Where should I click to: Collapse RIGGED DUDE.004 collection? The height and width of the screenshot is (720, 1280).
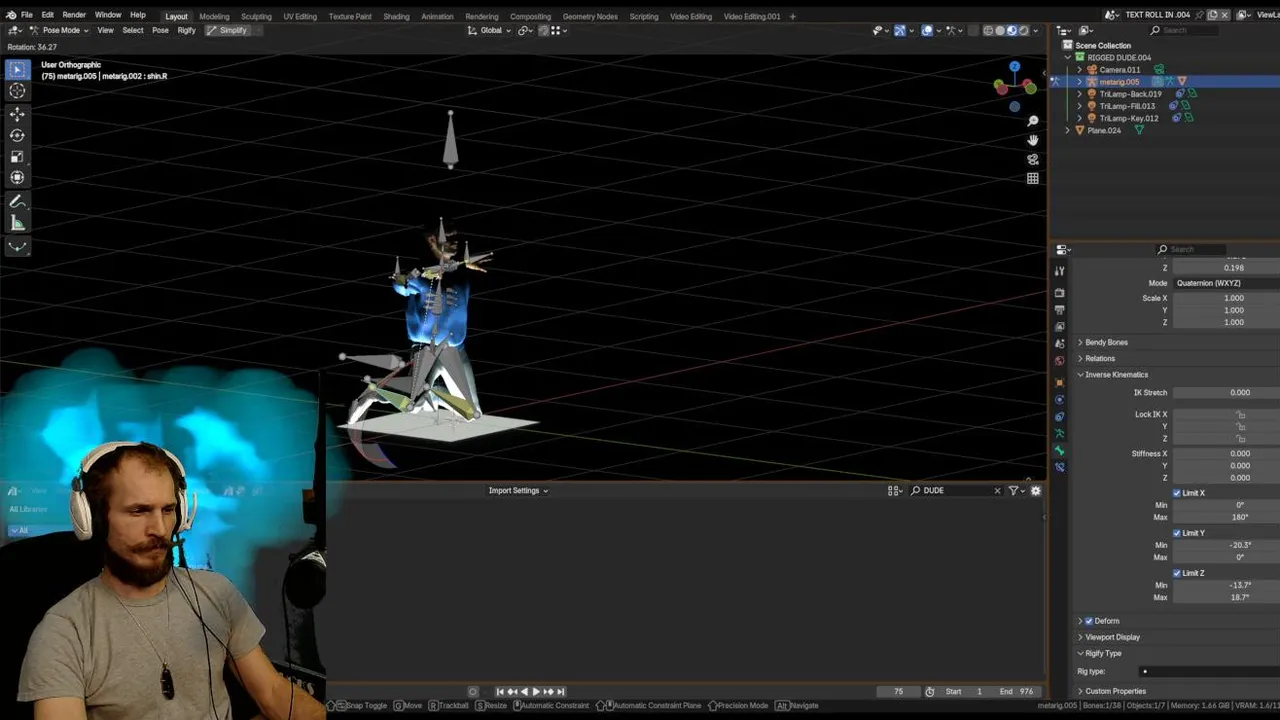tap(1067, 57)
